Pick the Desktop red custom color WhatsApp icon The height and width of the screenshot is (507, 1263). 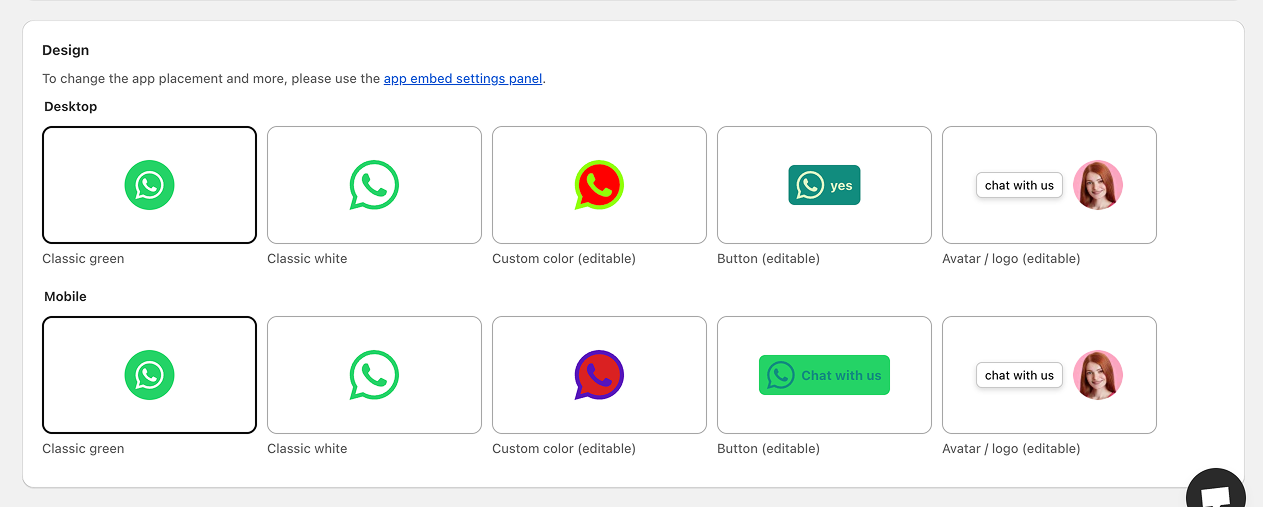point(599,185)
